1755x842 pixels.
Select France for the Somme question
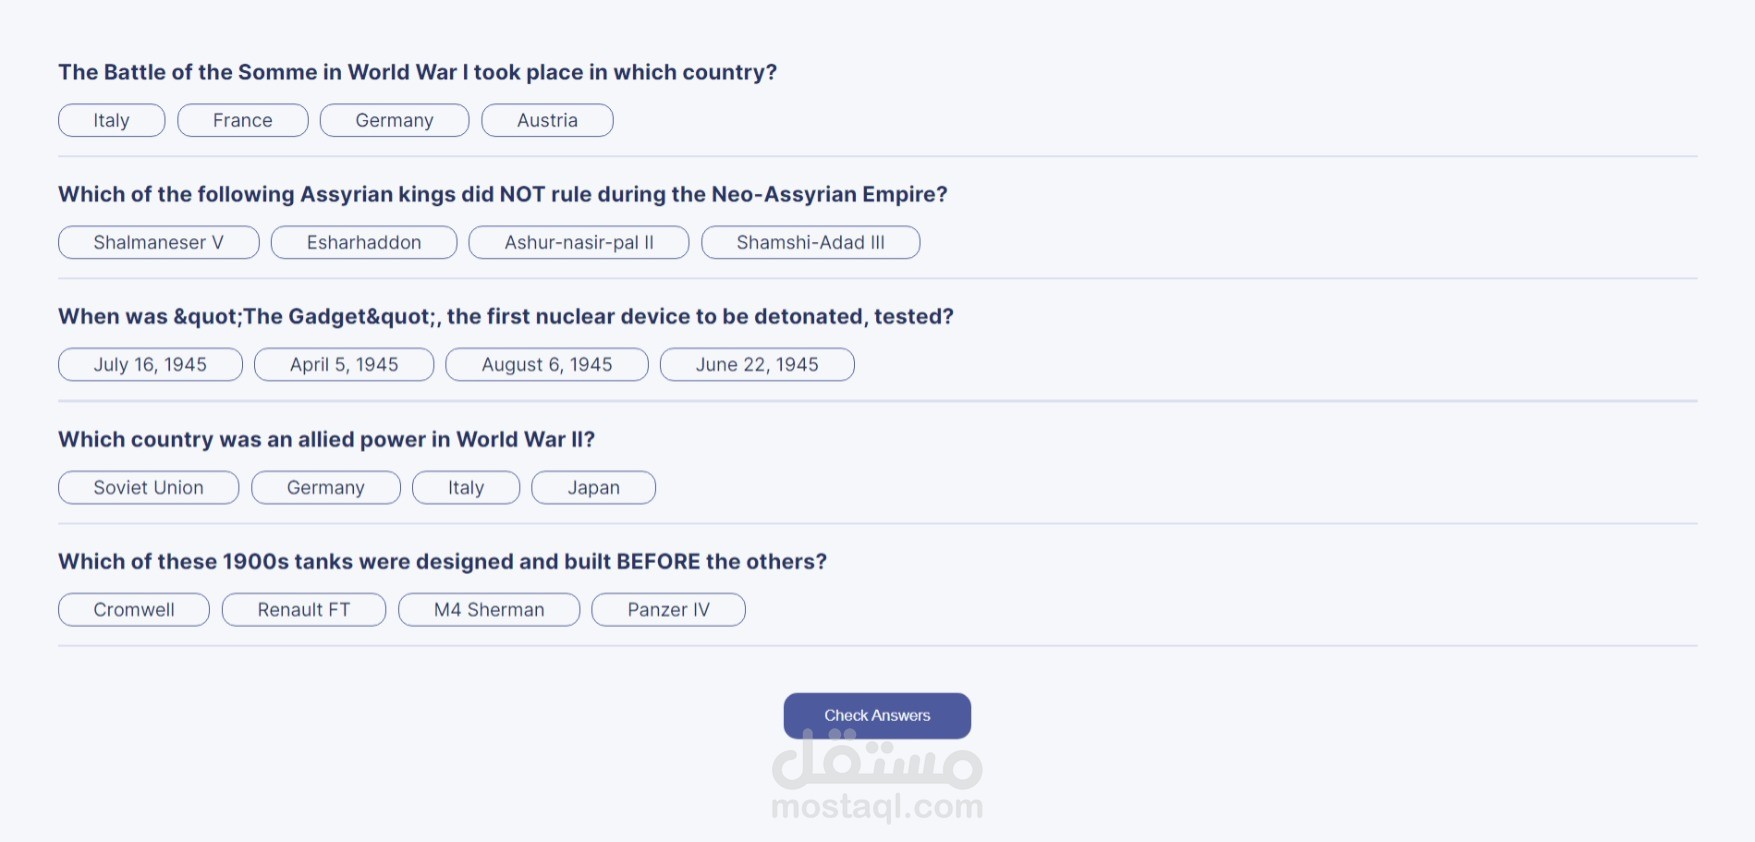(243, 120)
